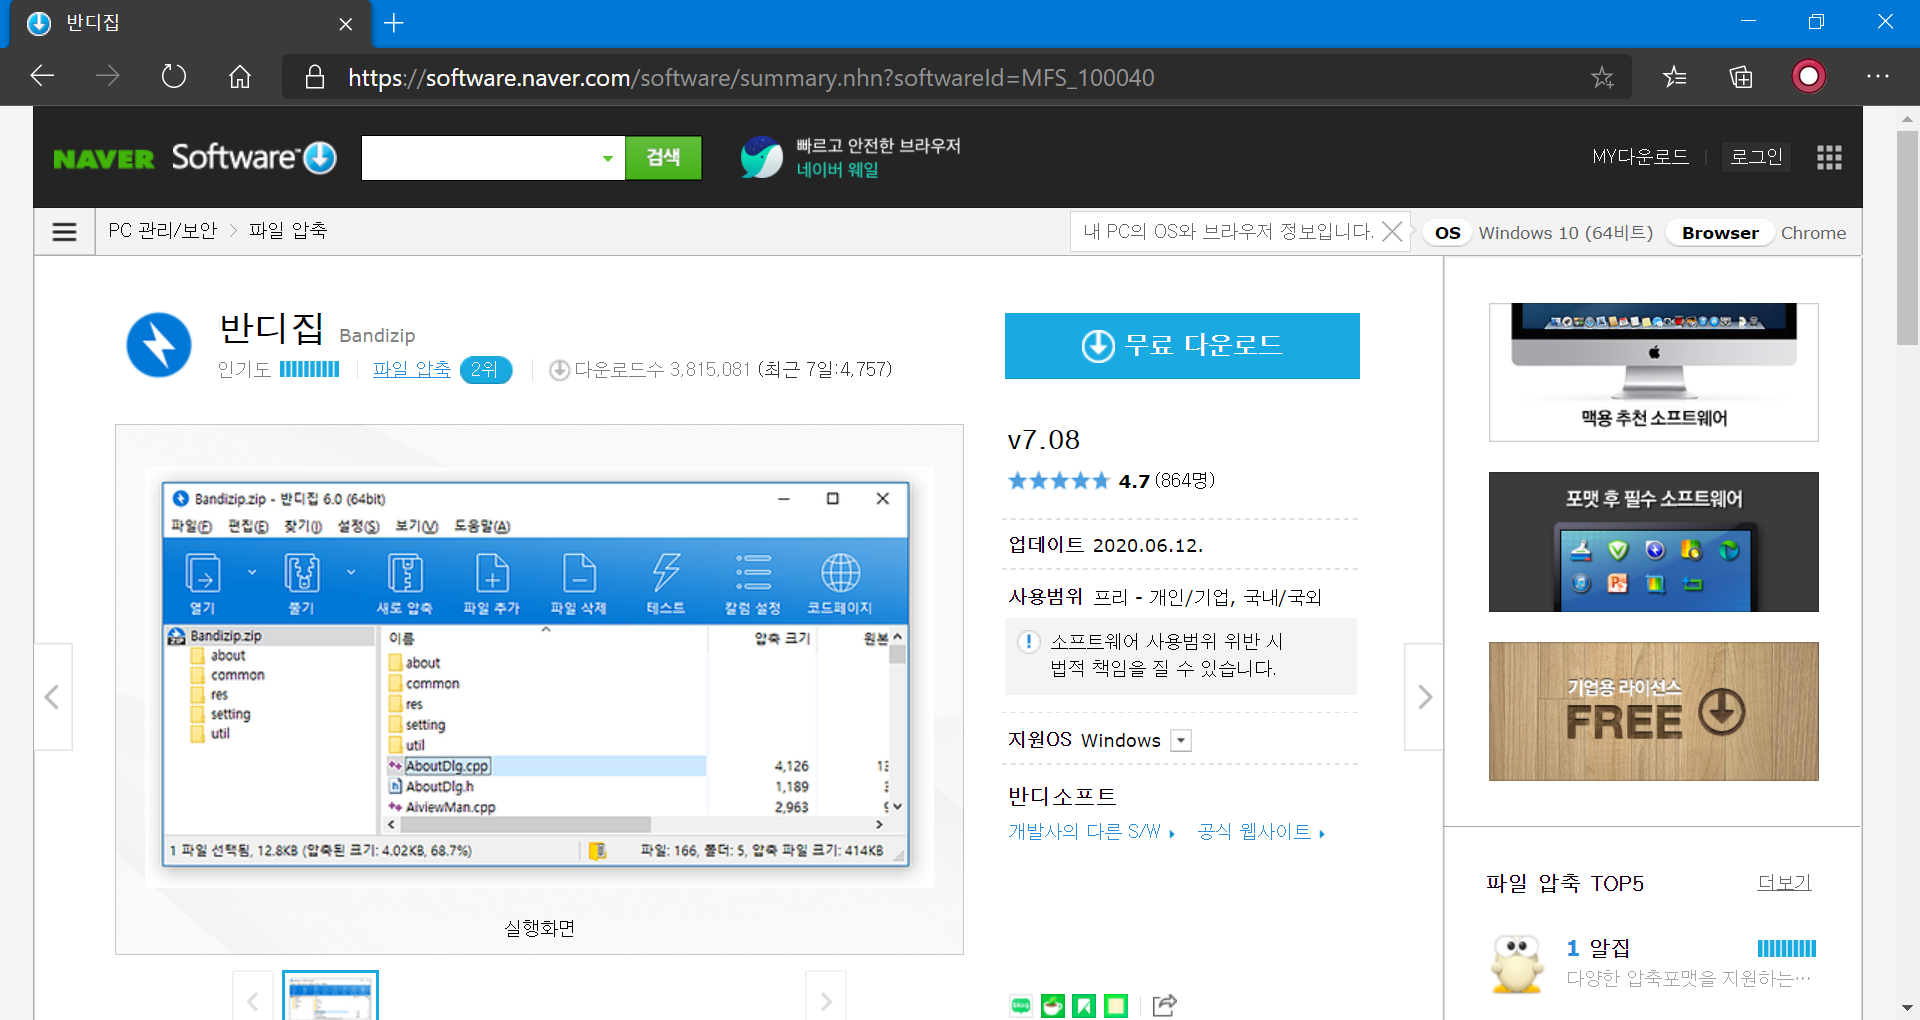The height and width of the screenshot is (1020, 1920).
Task: Click the green 검색 search button
Action: pyautogui.click(x=663, y=158)
